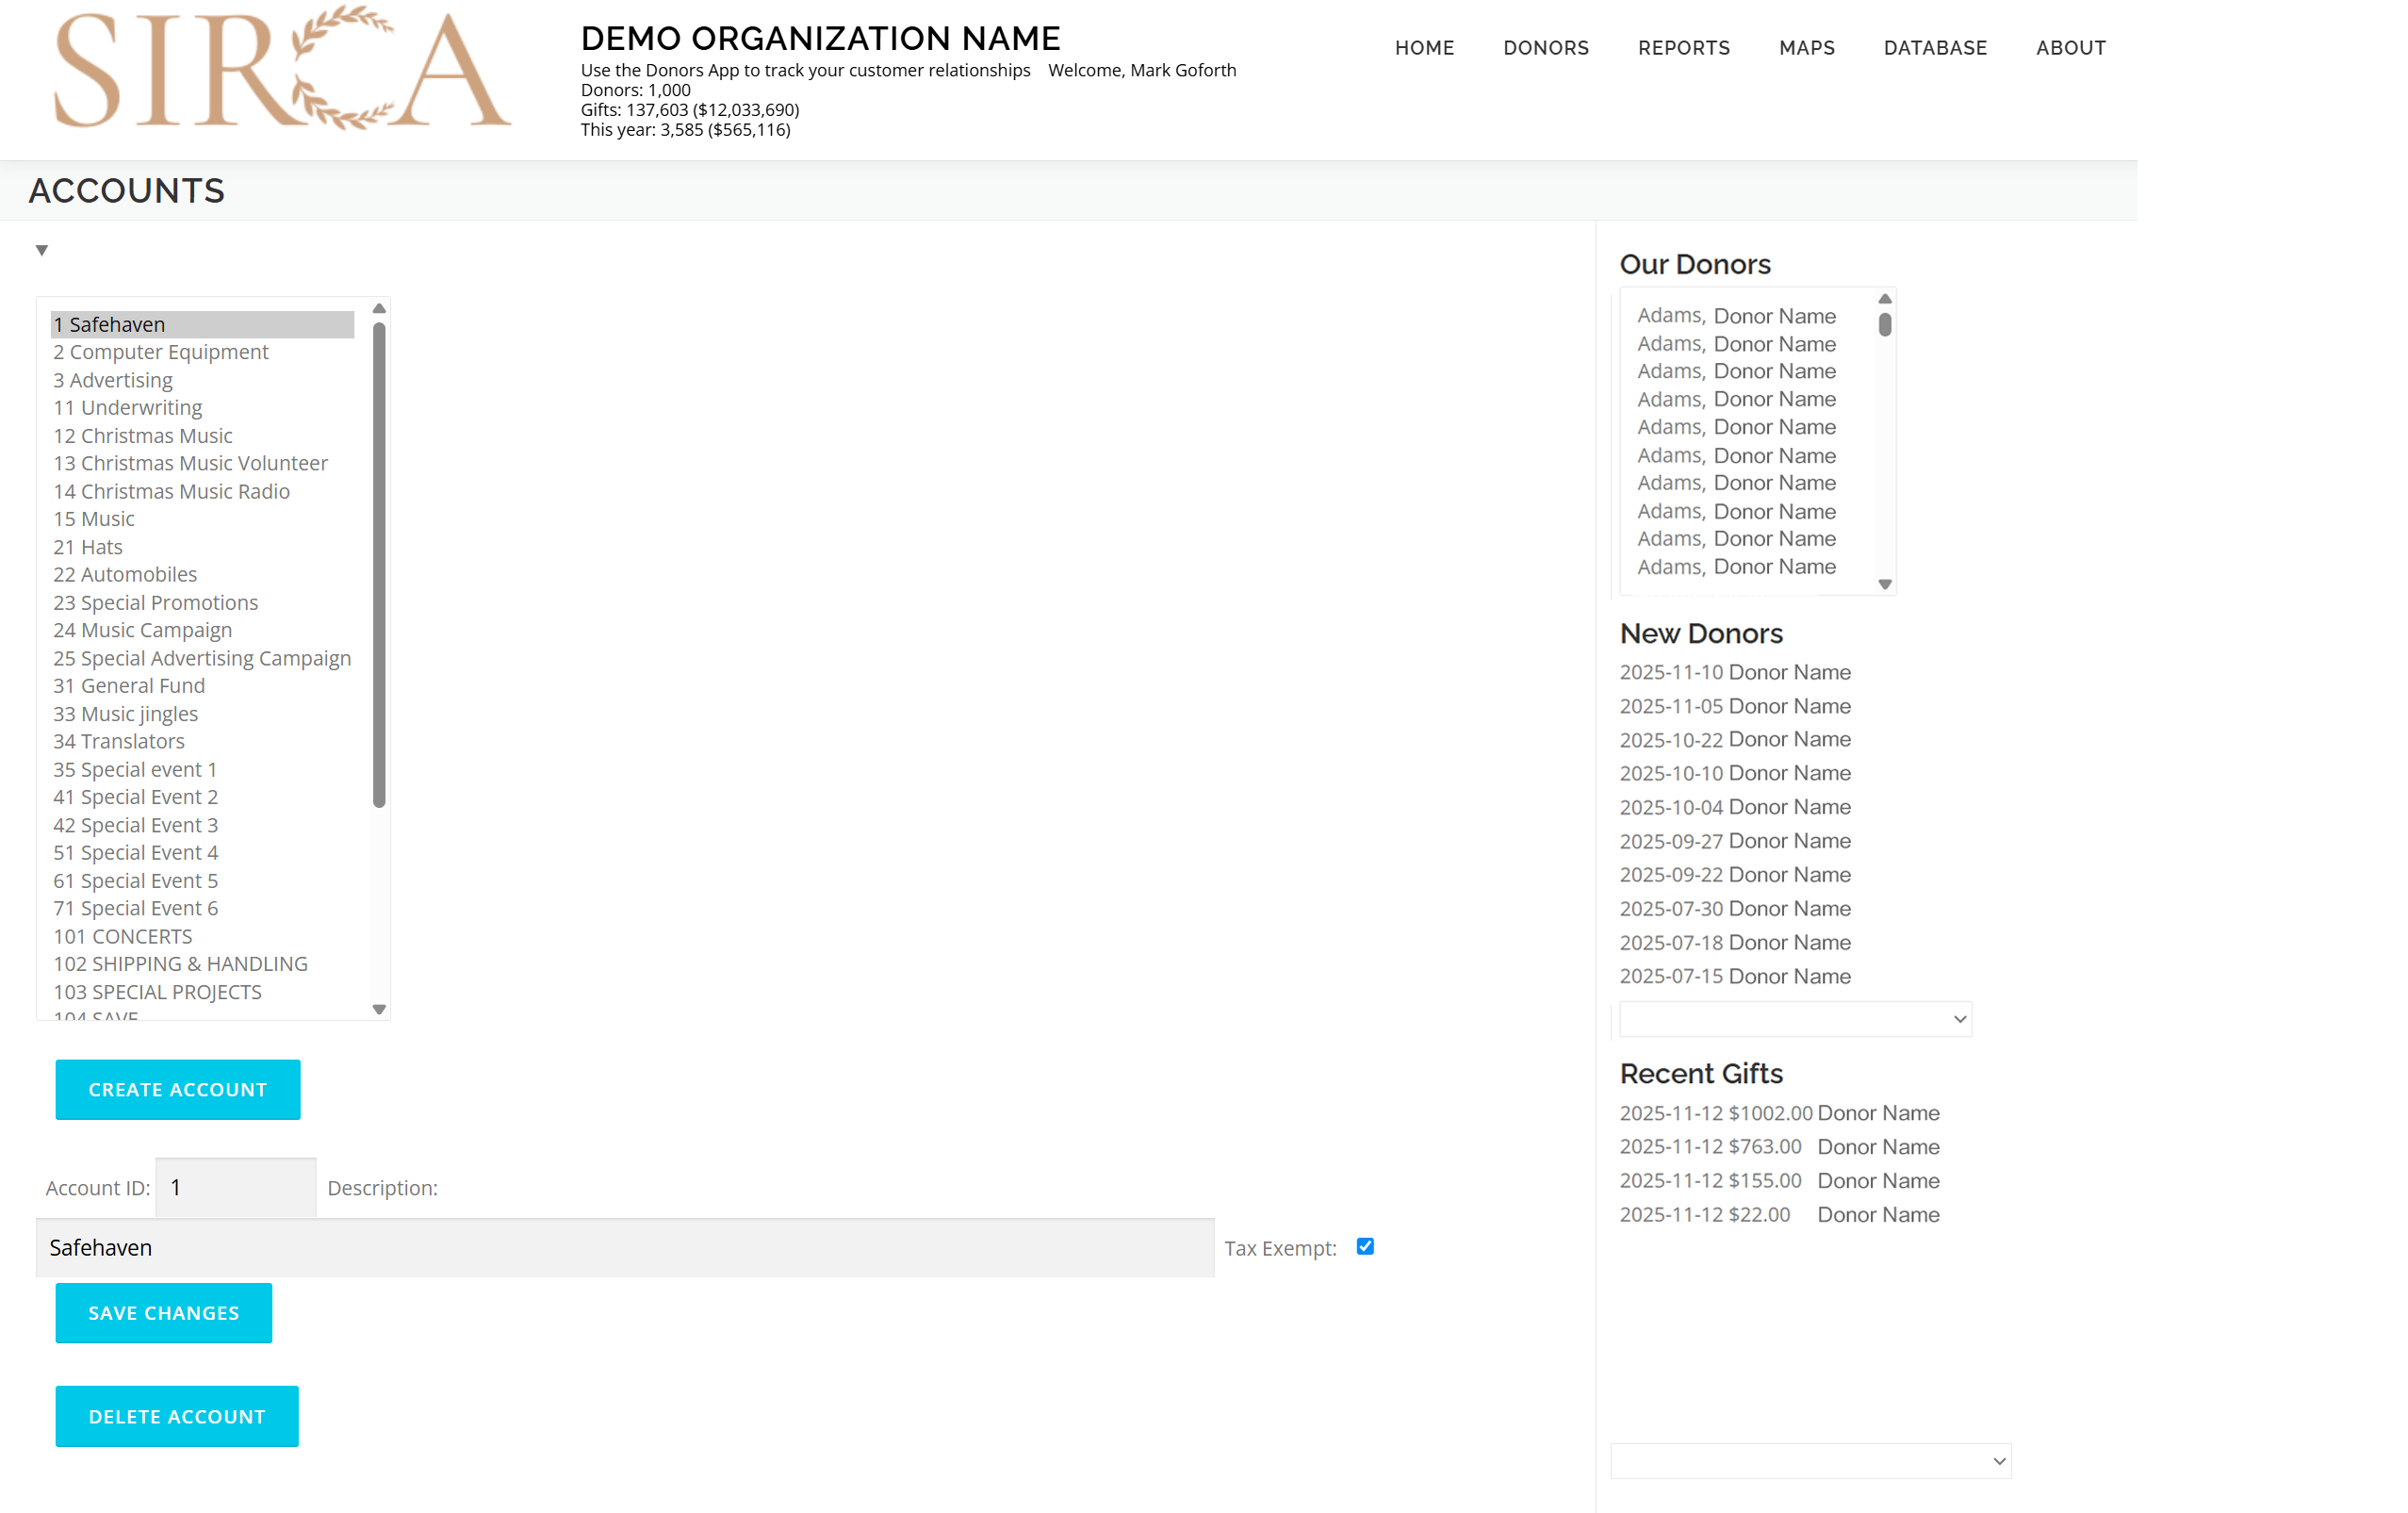The width and height of the screenshot is (2408, 1513).
Task: Click the Create Account button
Action: (178, 1089)
